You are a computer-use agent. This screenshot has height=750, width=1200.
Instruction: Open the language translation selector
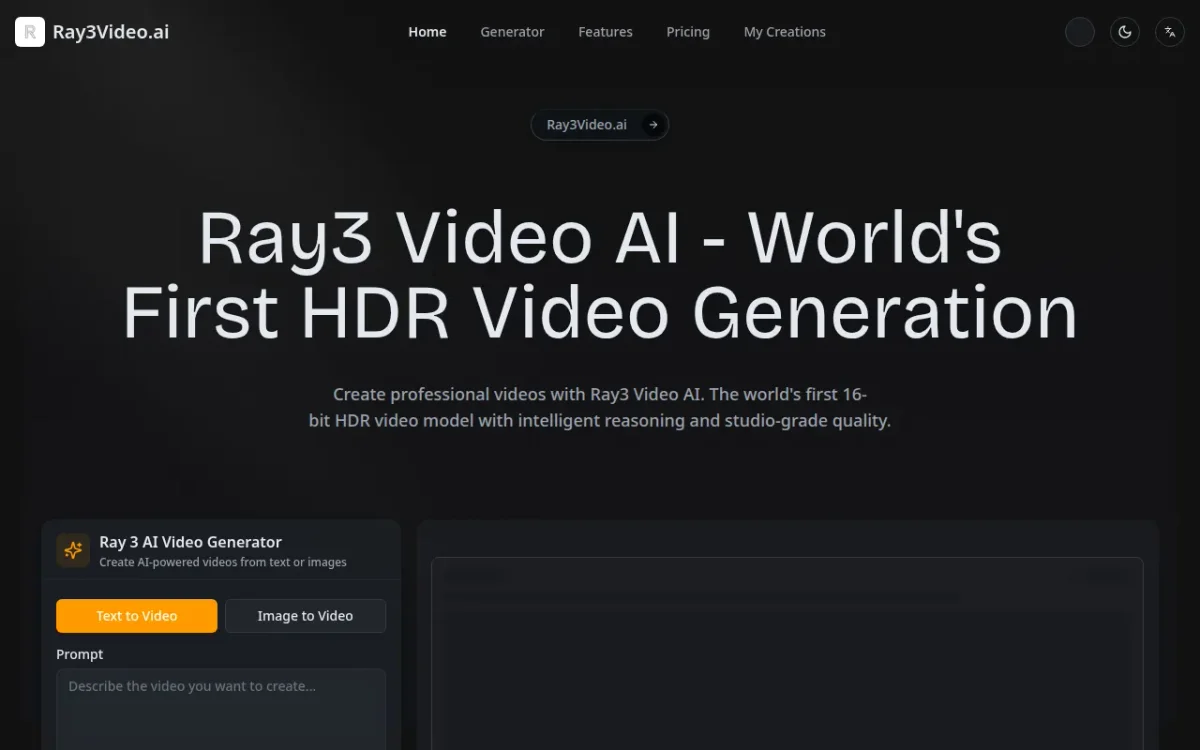coord(1170,32)
